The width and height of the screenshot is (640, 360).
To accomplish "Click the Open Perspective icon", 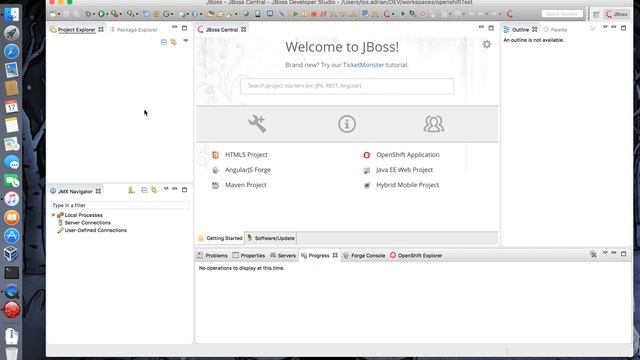I will 596,14.
